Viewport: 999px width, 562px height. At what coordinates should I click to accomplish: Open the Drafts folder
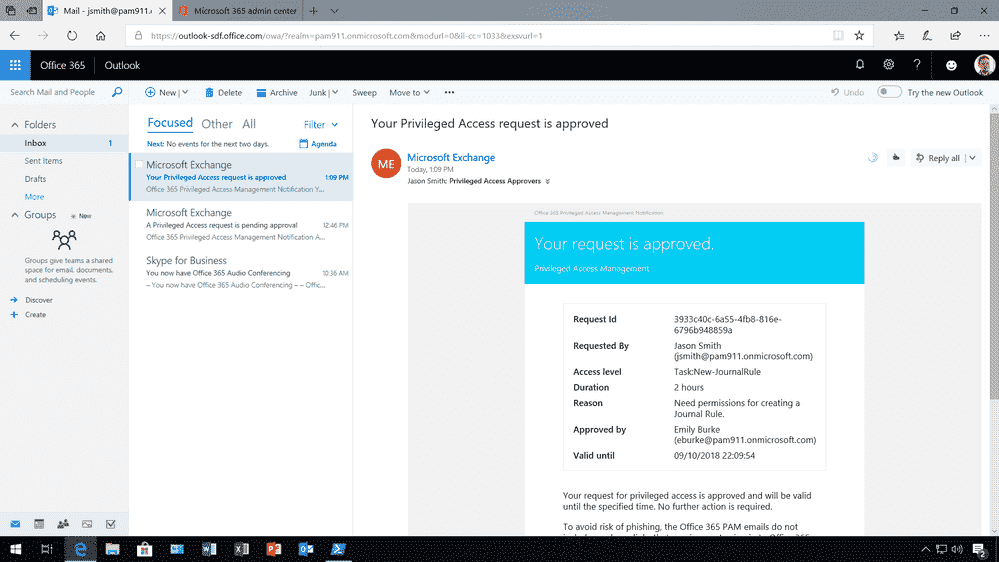[35, 178]
